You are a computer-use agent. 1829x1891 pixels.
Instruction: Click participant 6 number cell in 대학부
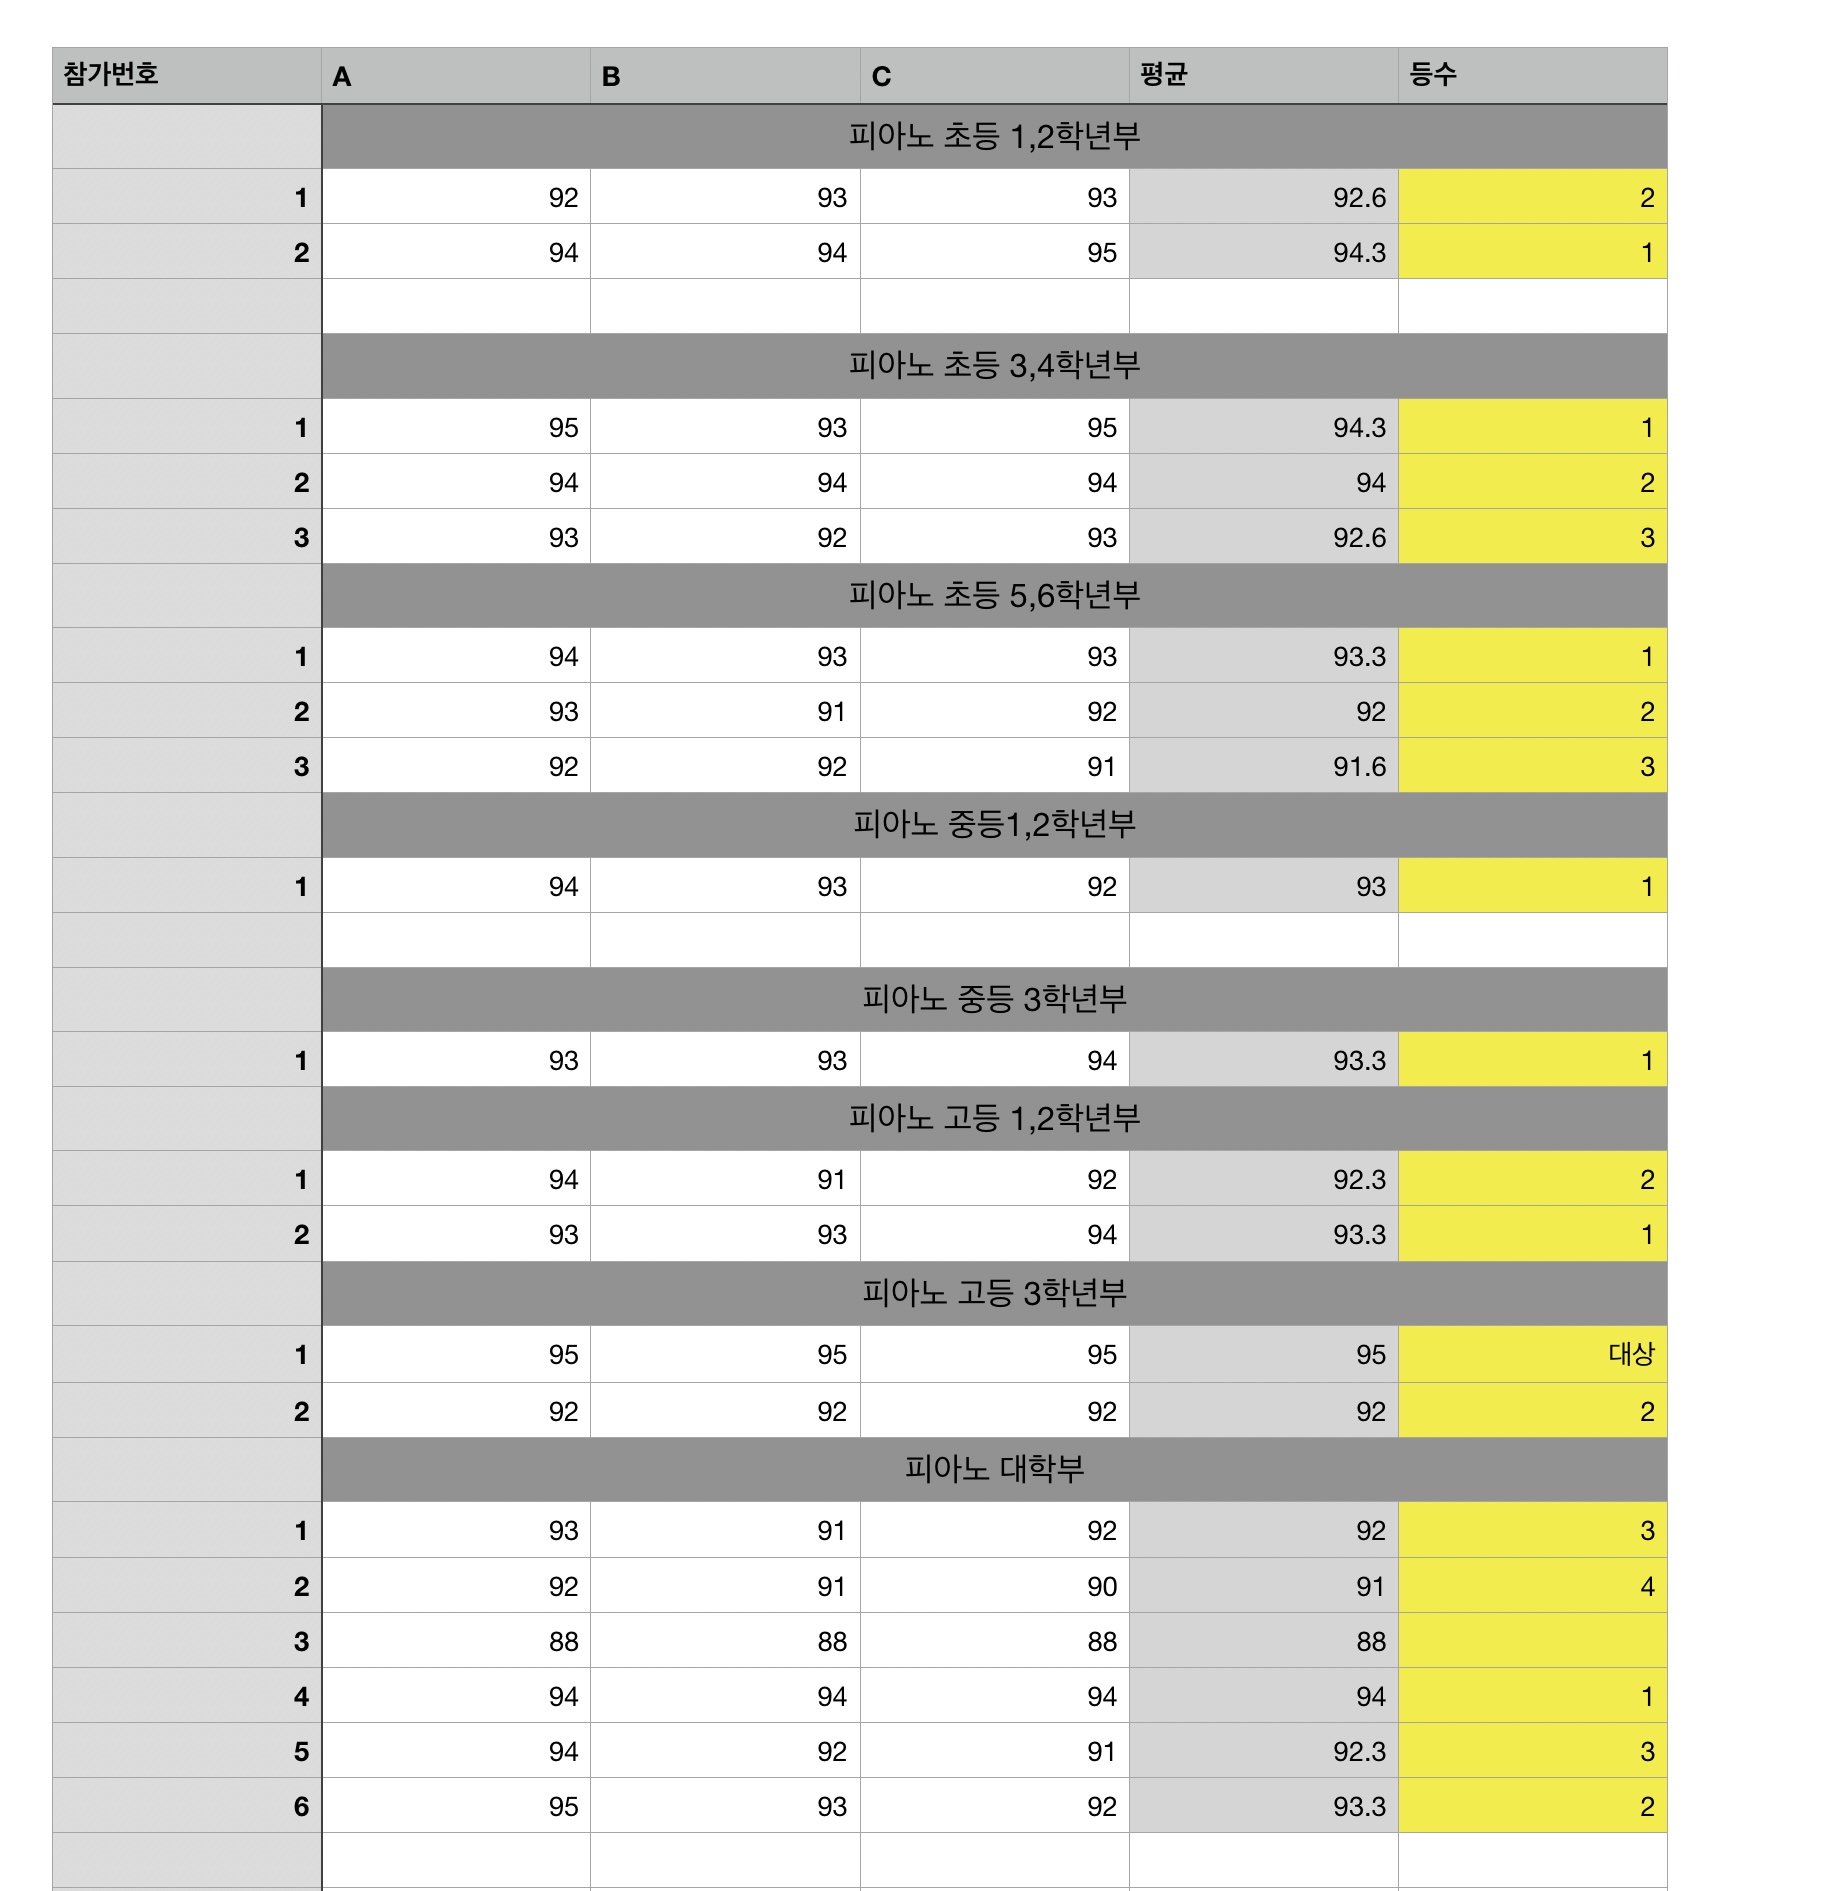[x=187, y=1806]
